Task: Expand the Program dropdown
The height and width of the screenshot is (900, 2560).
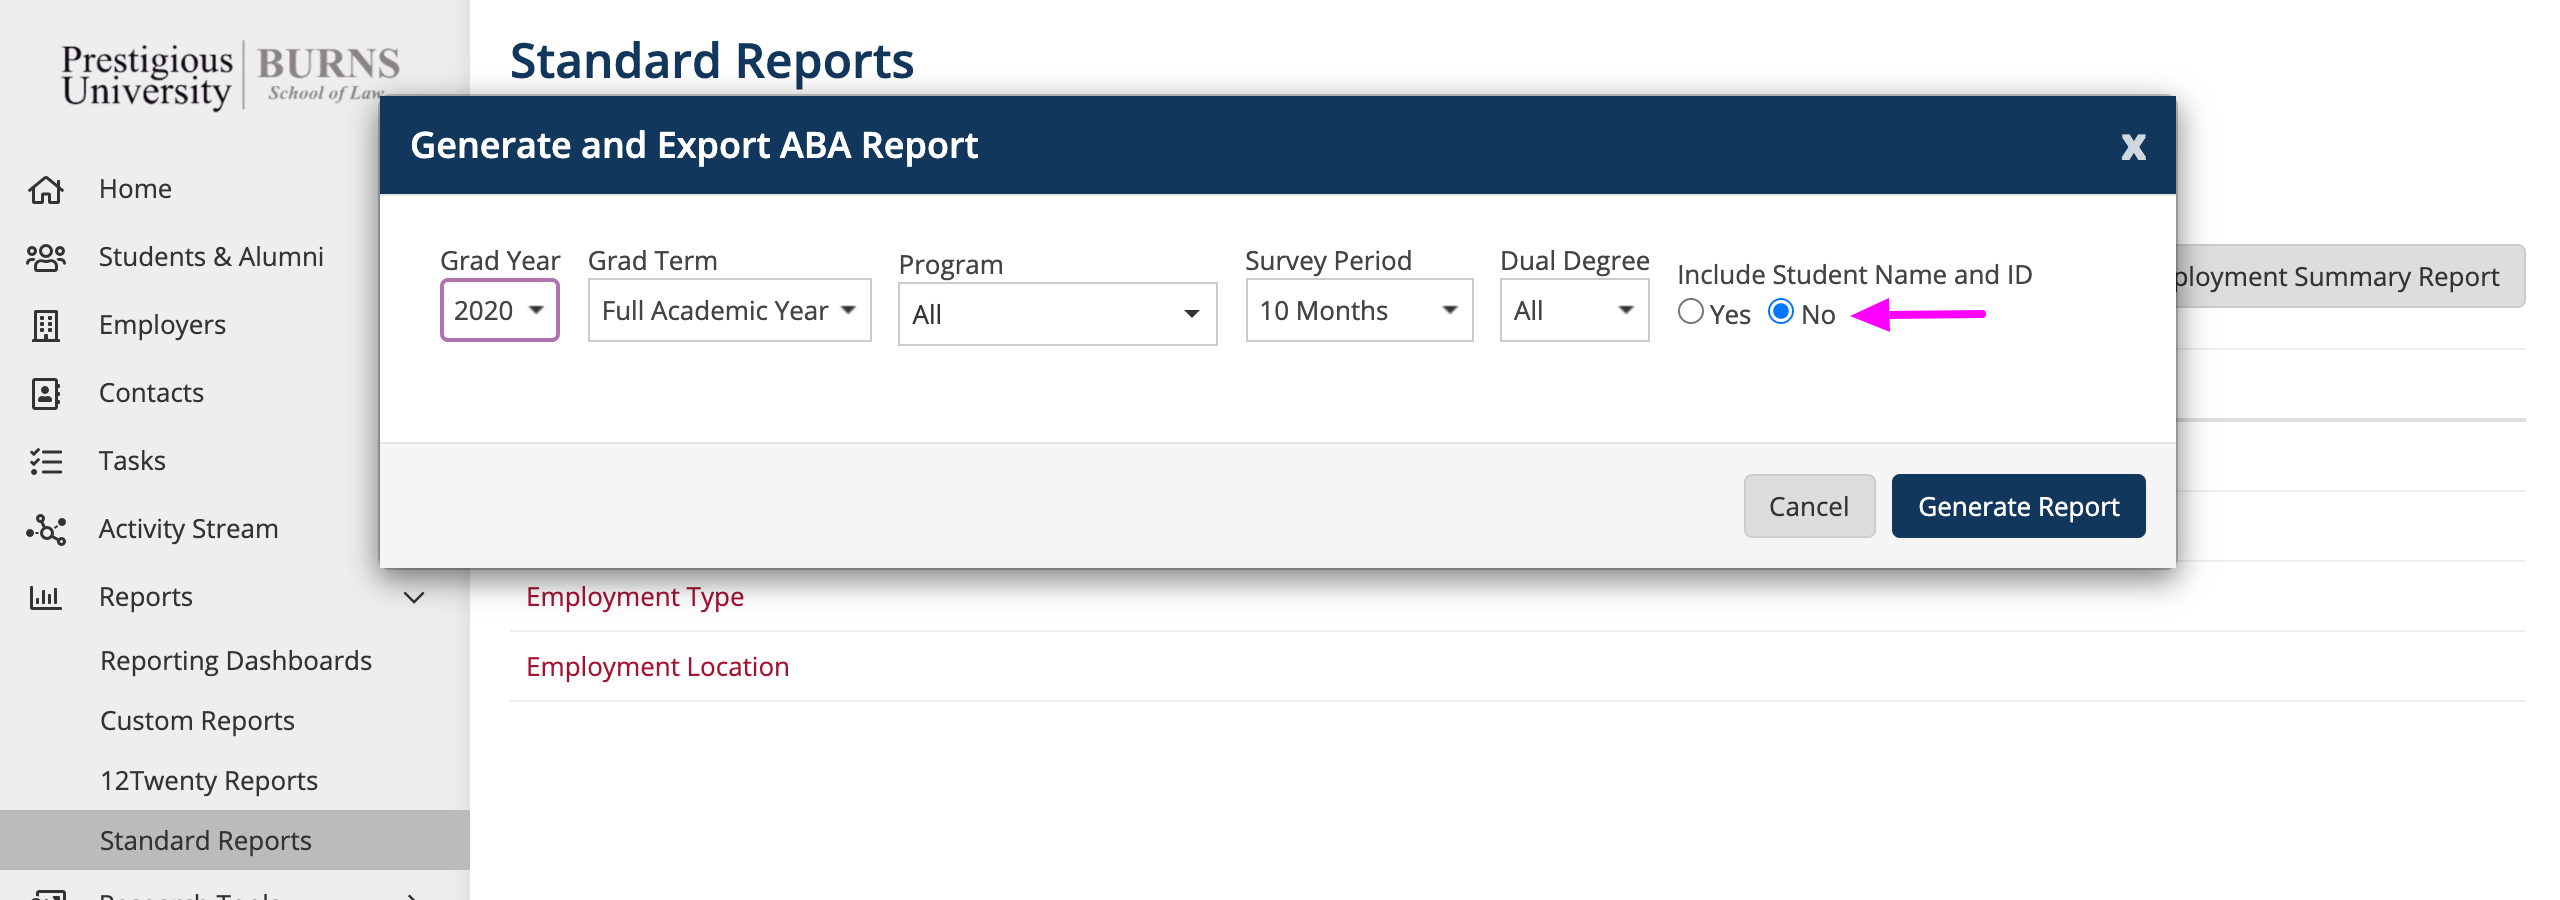Action: tap(1057, 314)
